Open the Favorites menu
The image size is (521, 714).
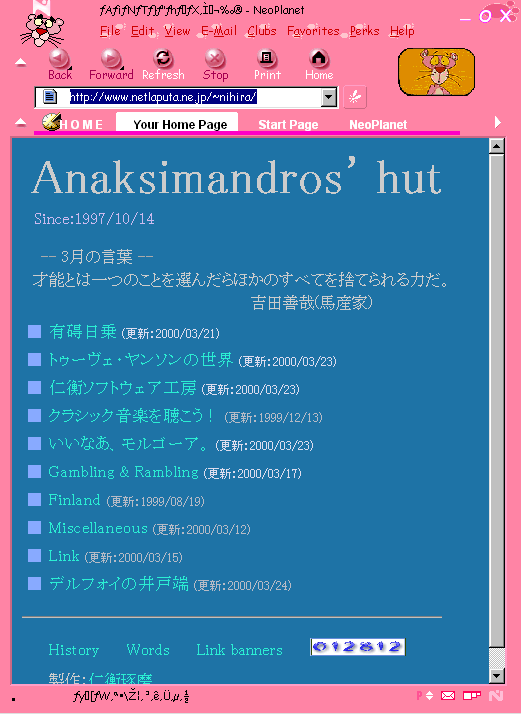pyautogui.click(x=313, y=31)
